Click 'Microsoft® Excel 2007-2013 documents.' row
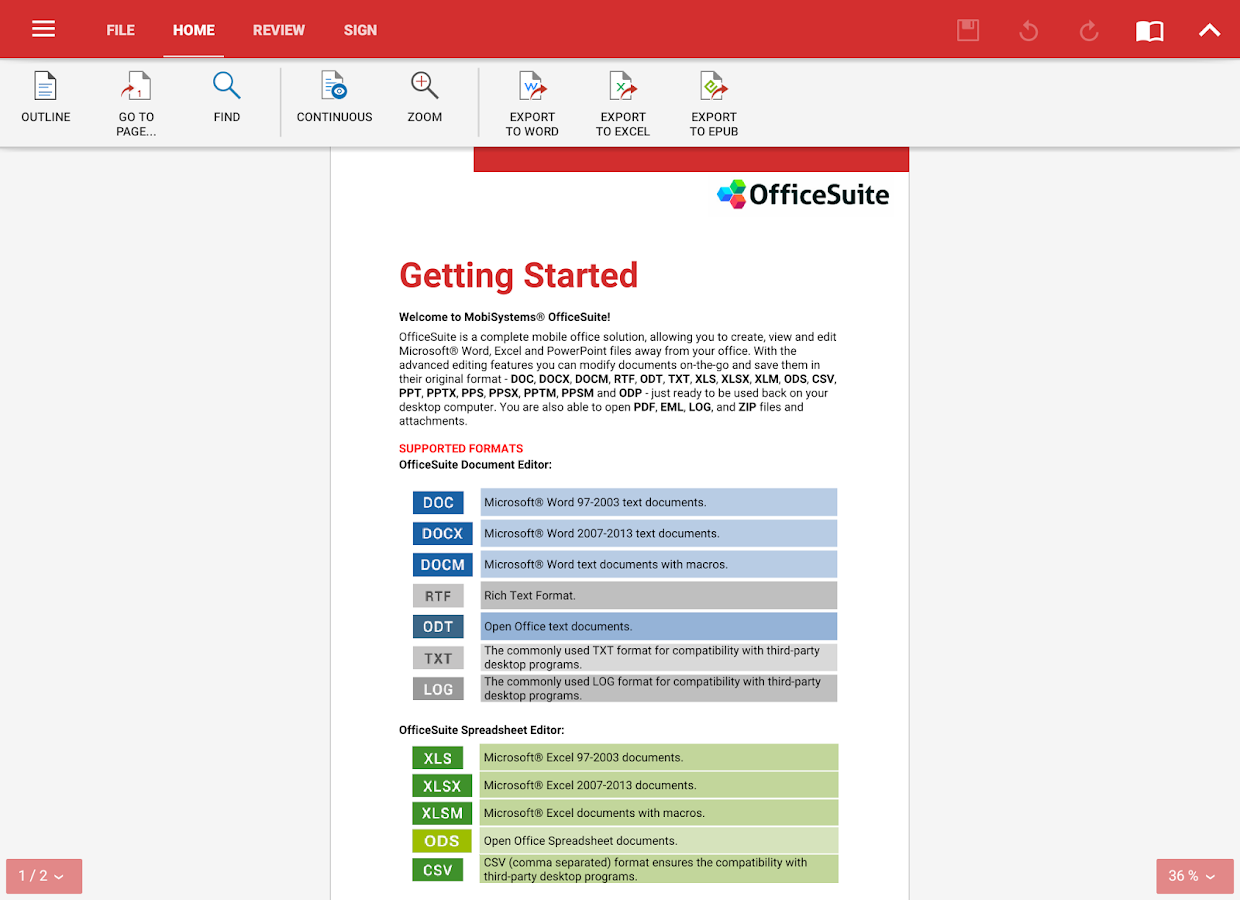The image size is (1240, 900). pos(658,786)
